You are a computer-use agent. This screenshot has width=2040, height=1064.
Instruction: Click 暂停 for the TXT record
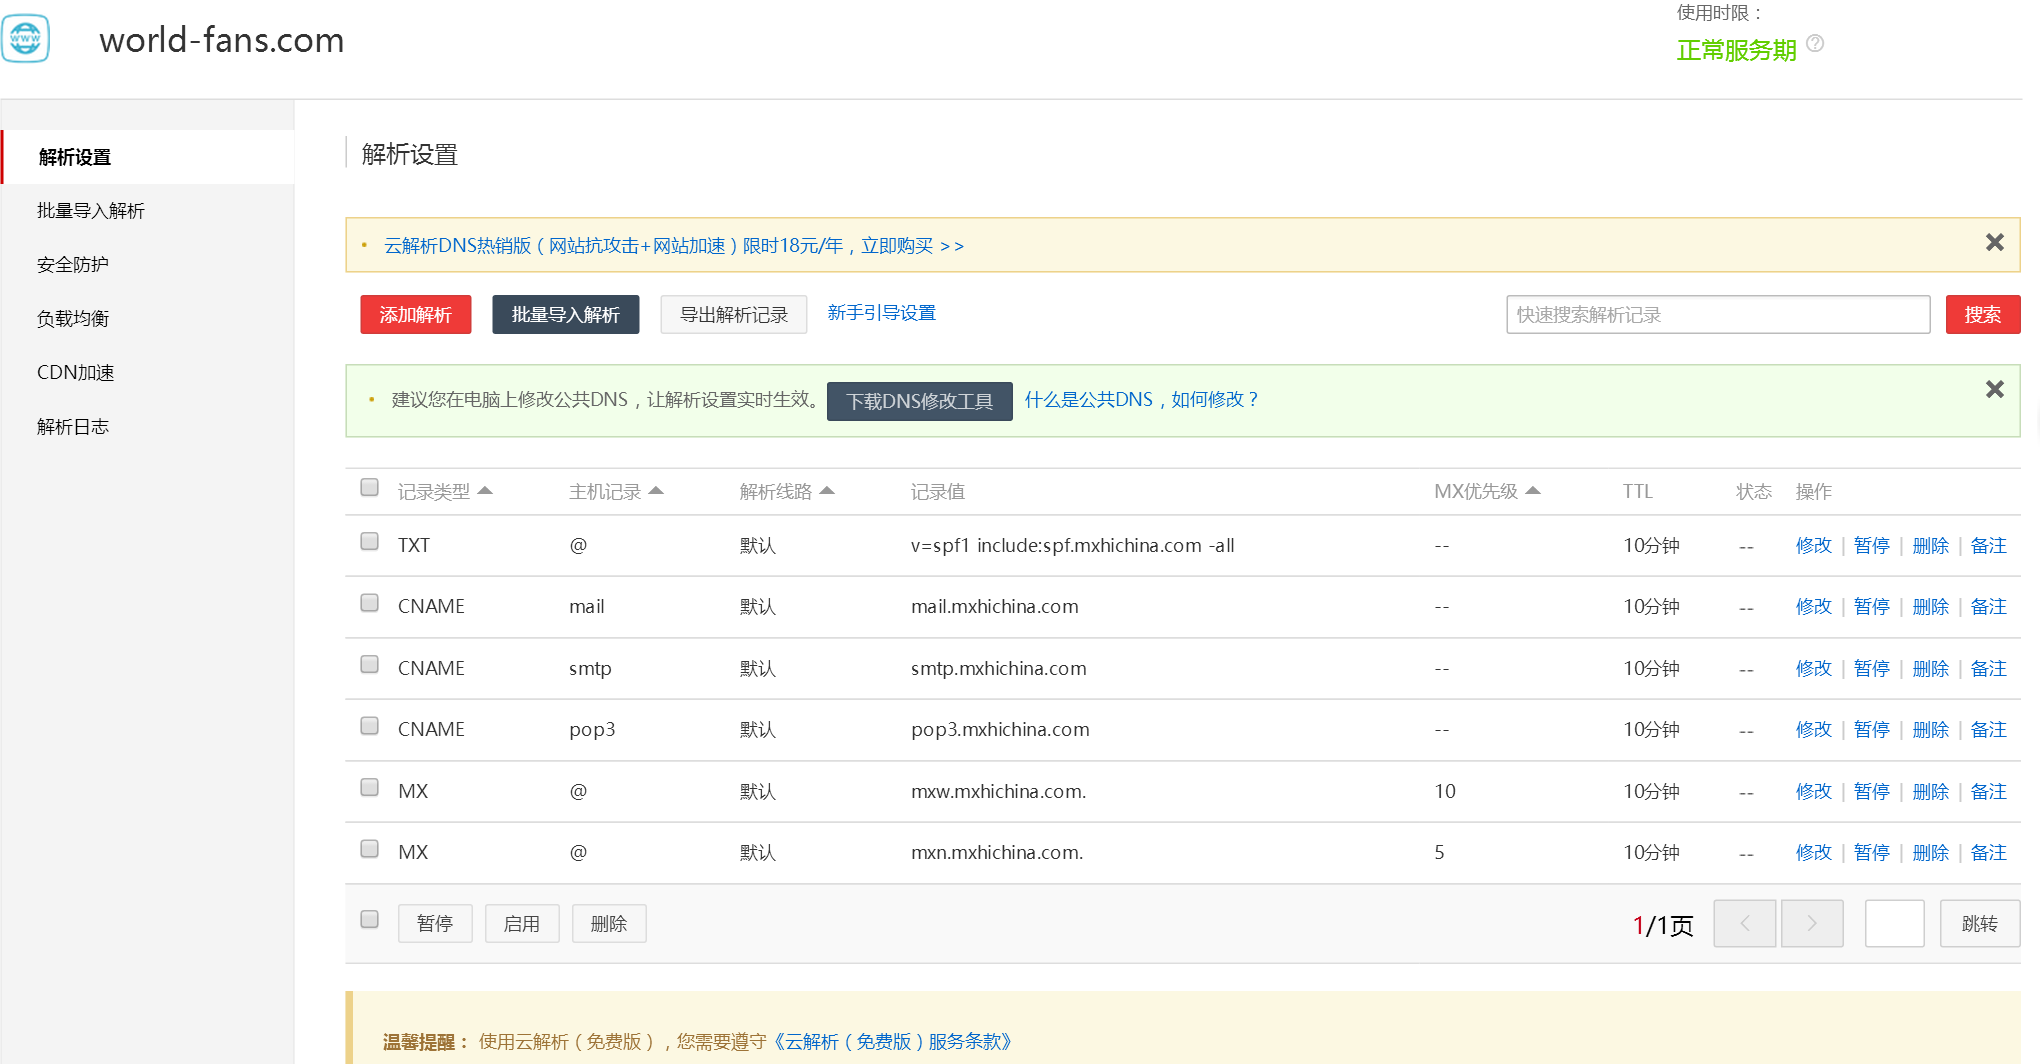pyautogui.click(x=1871, y=546)
